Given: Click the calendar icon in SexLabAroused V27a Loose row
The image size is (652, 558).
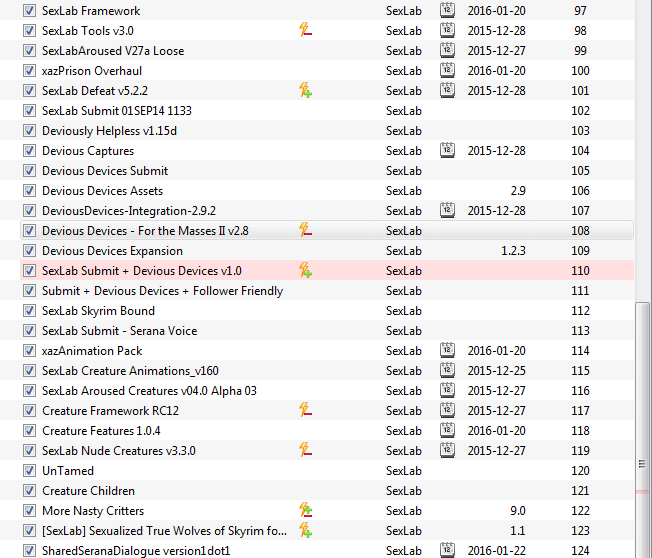Looking at the screenshot, I should tap(447, 50).
